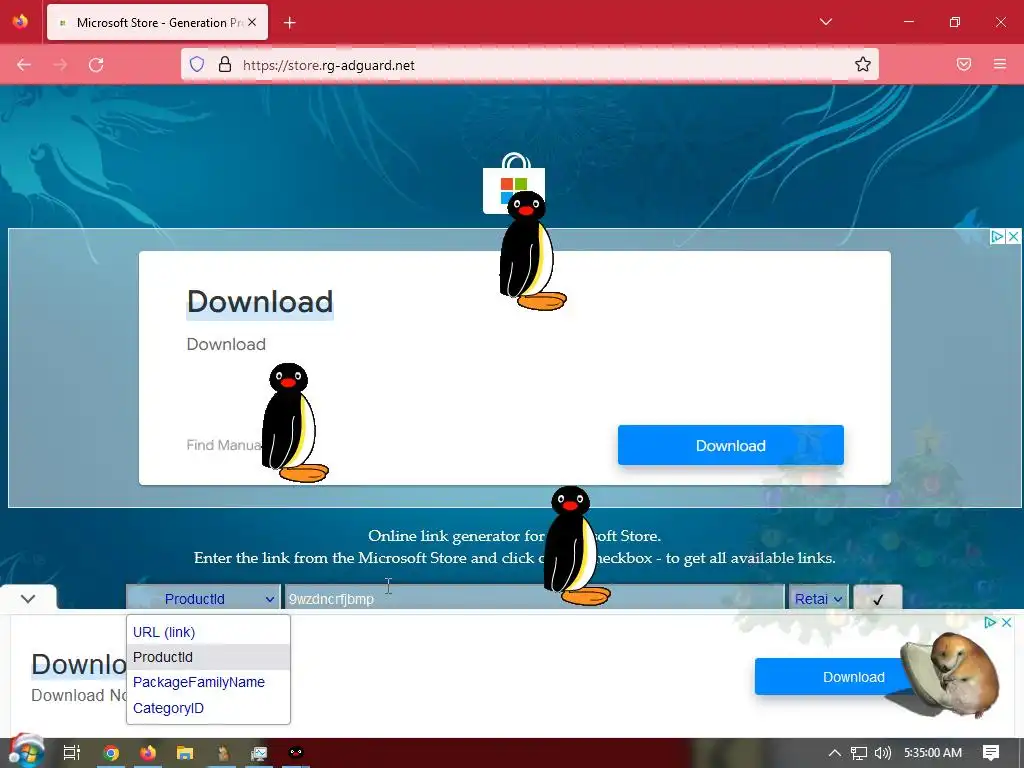Select URL (link) option
Viewport: 1024px width, 768px height.
pyautogui.click(x=208, y=632)
